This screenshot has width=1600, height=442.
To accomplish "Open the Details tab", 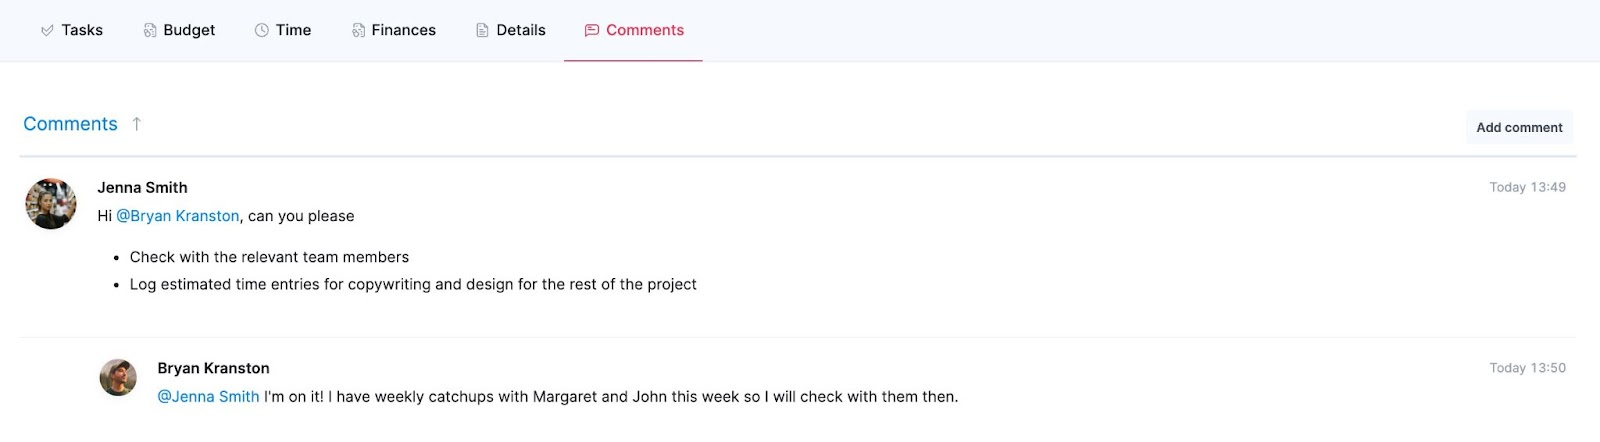I will [x=511, y=30].
